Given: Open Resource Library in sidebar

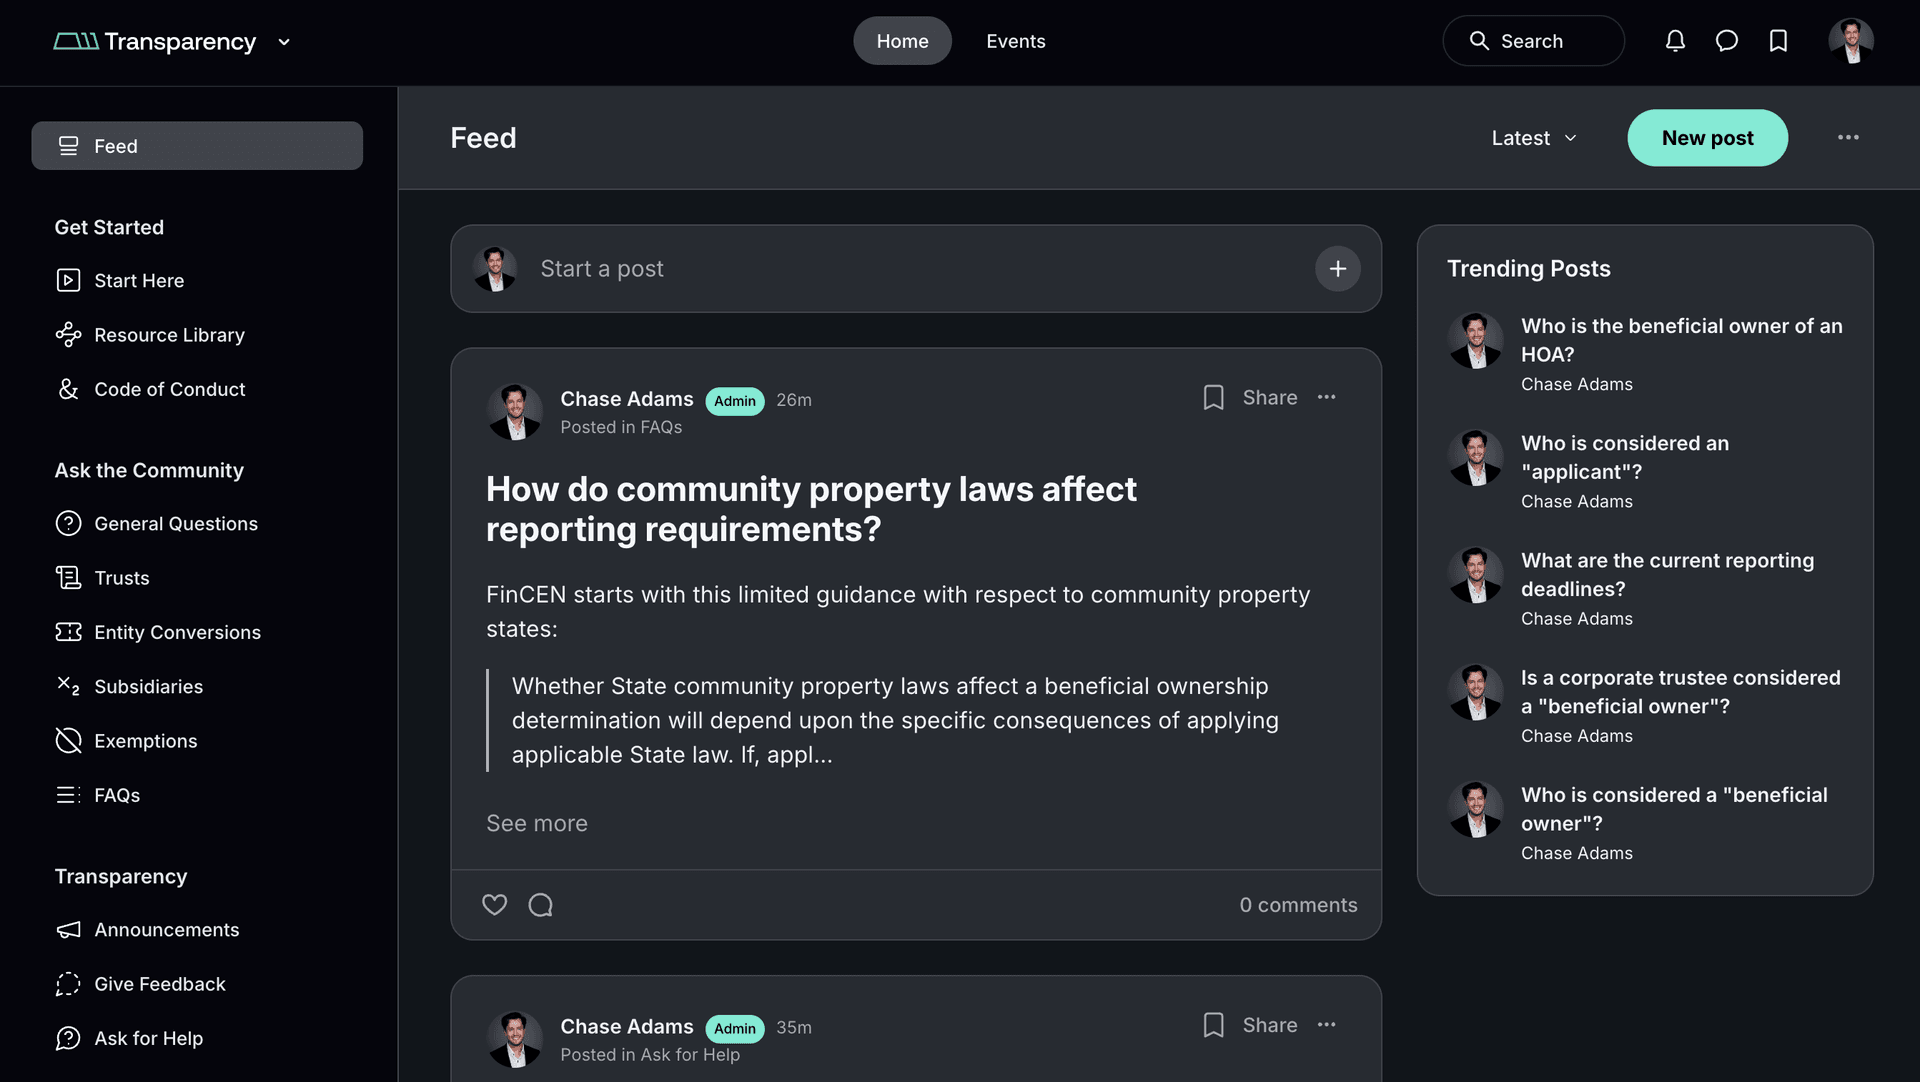Looking at the screenshot, I should [x=169, y=335].
